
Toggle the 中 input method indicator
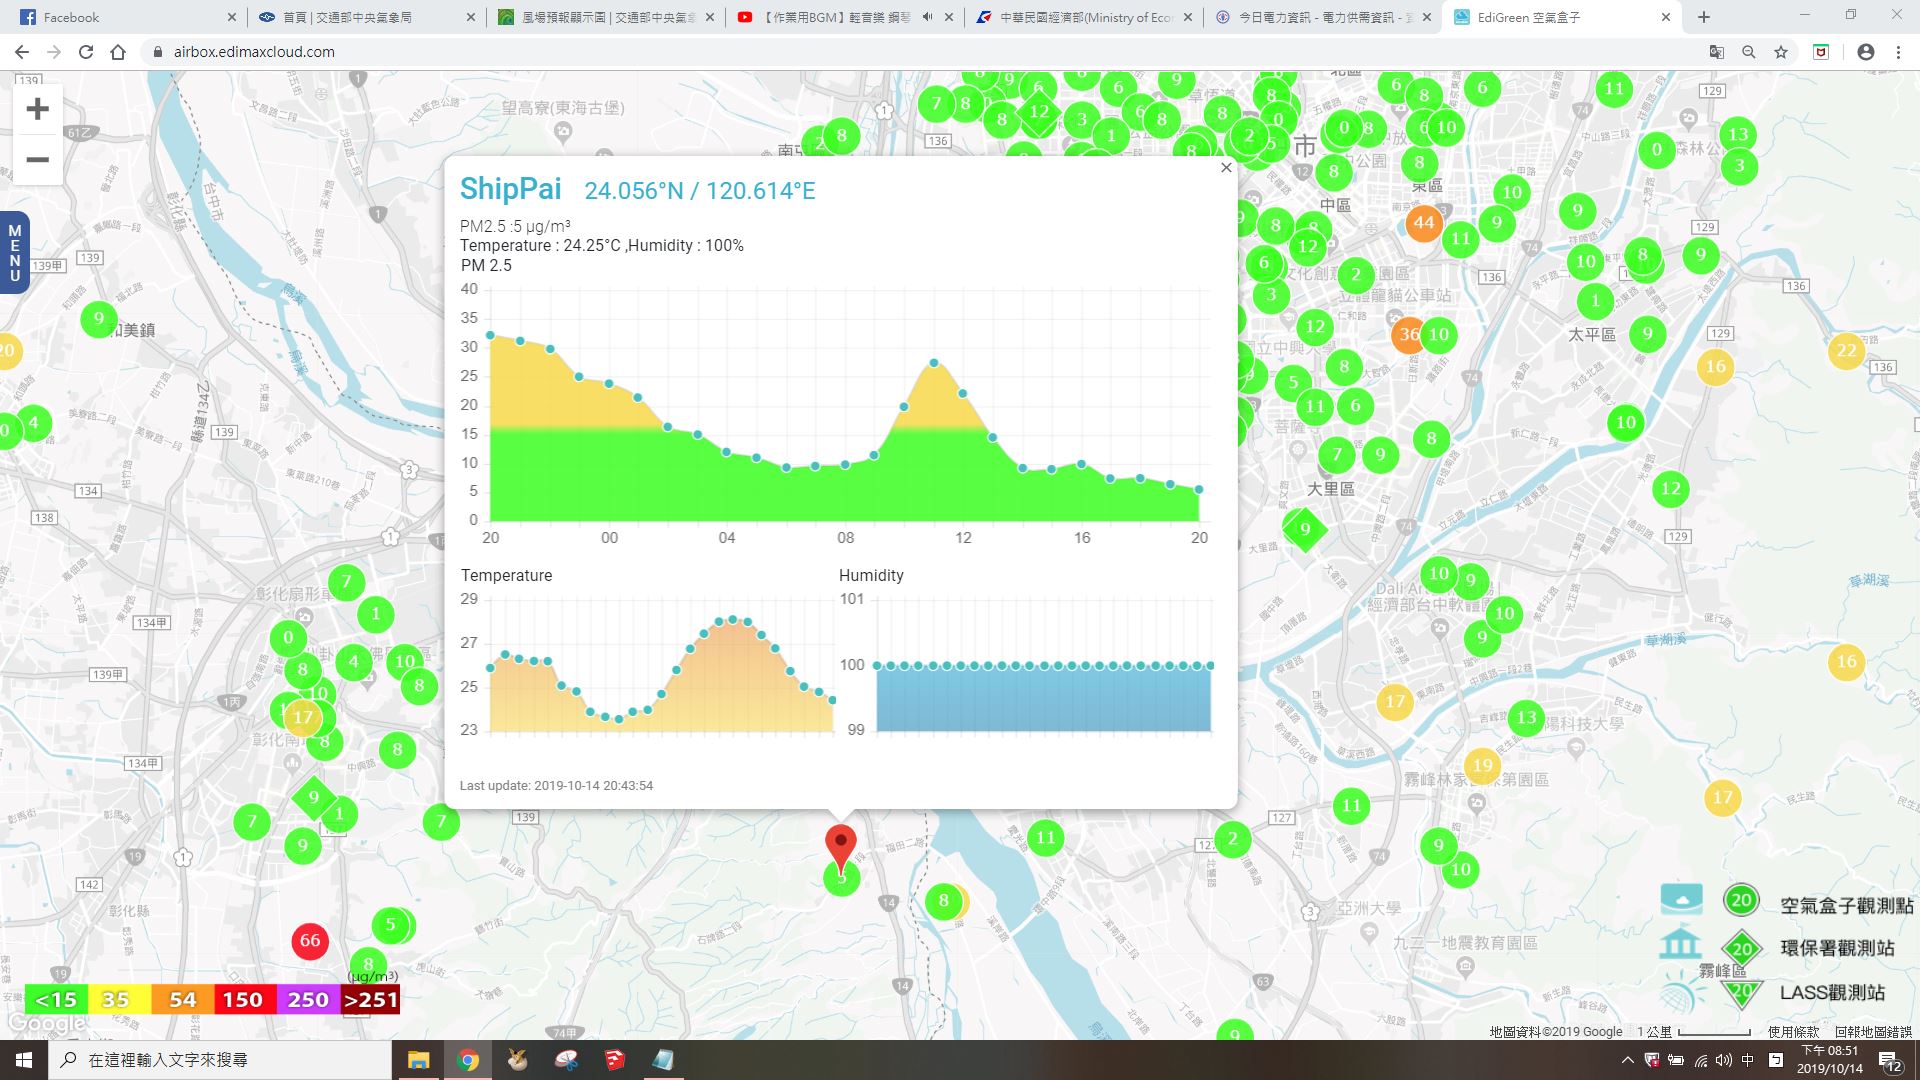pyautogui.click(x=1747, y=1060)
